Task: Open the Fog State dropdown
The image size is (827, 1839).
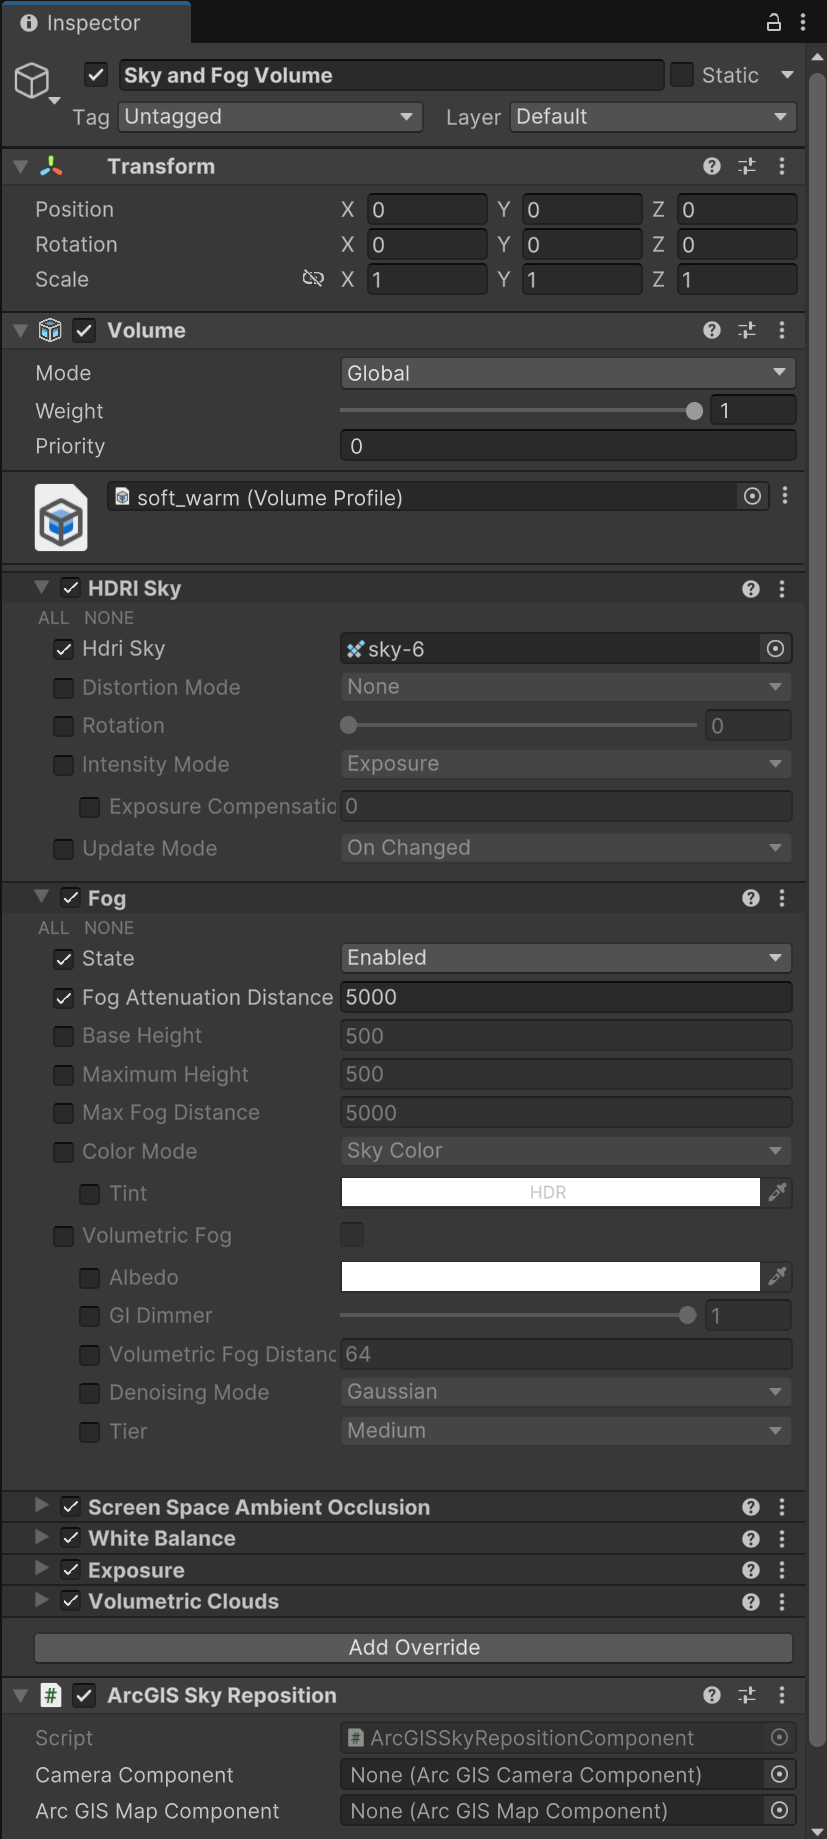Action: pyautogui.click(x=565, y=958)
